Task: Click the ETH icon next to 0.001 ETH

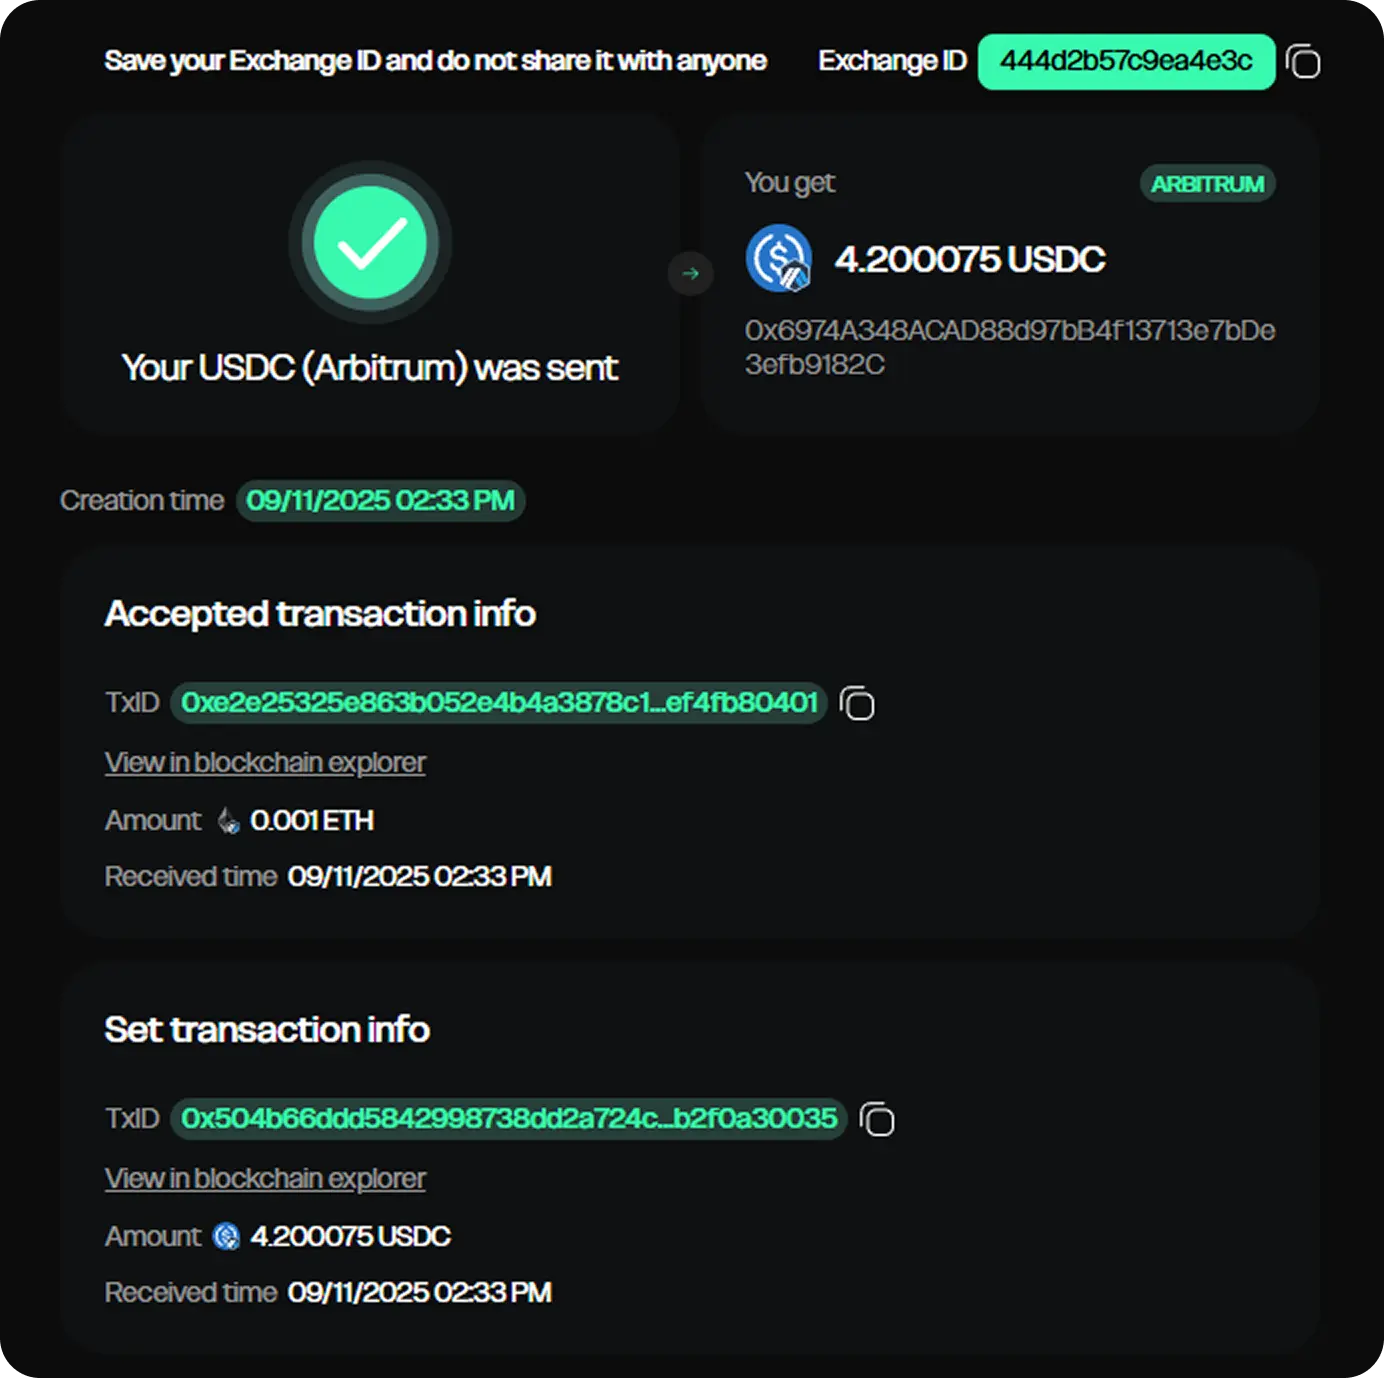Action: point(228,821)
